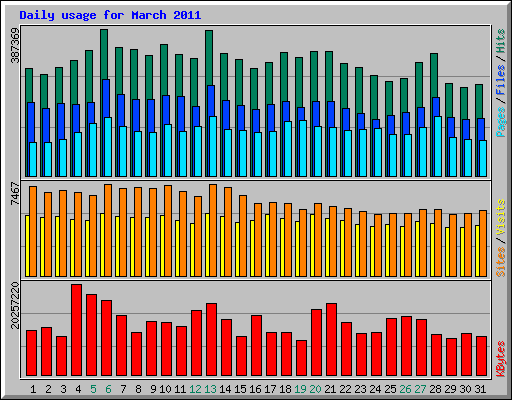Click the visits axis value 7467
The image size is (512, 400).
tap(15, 194)
